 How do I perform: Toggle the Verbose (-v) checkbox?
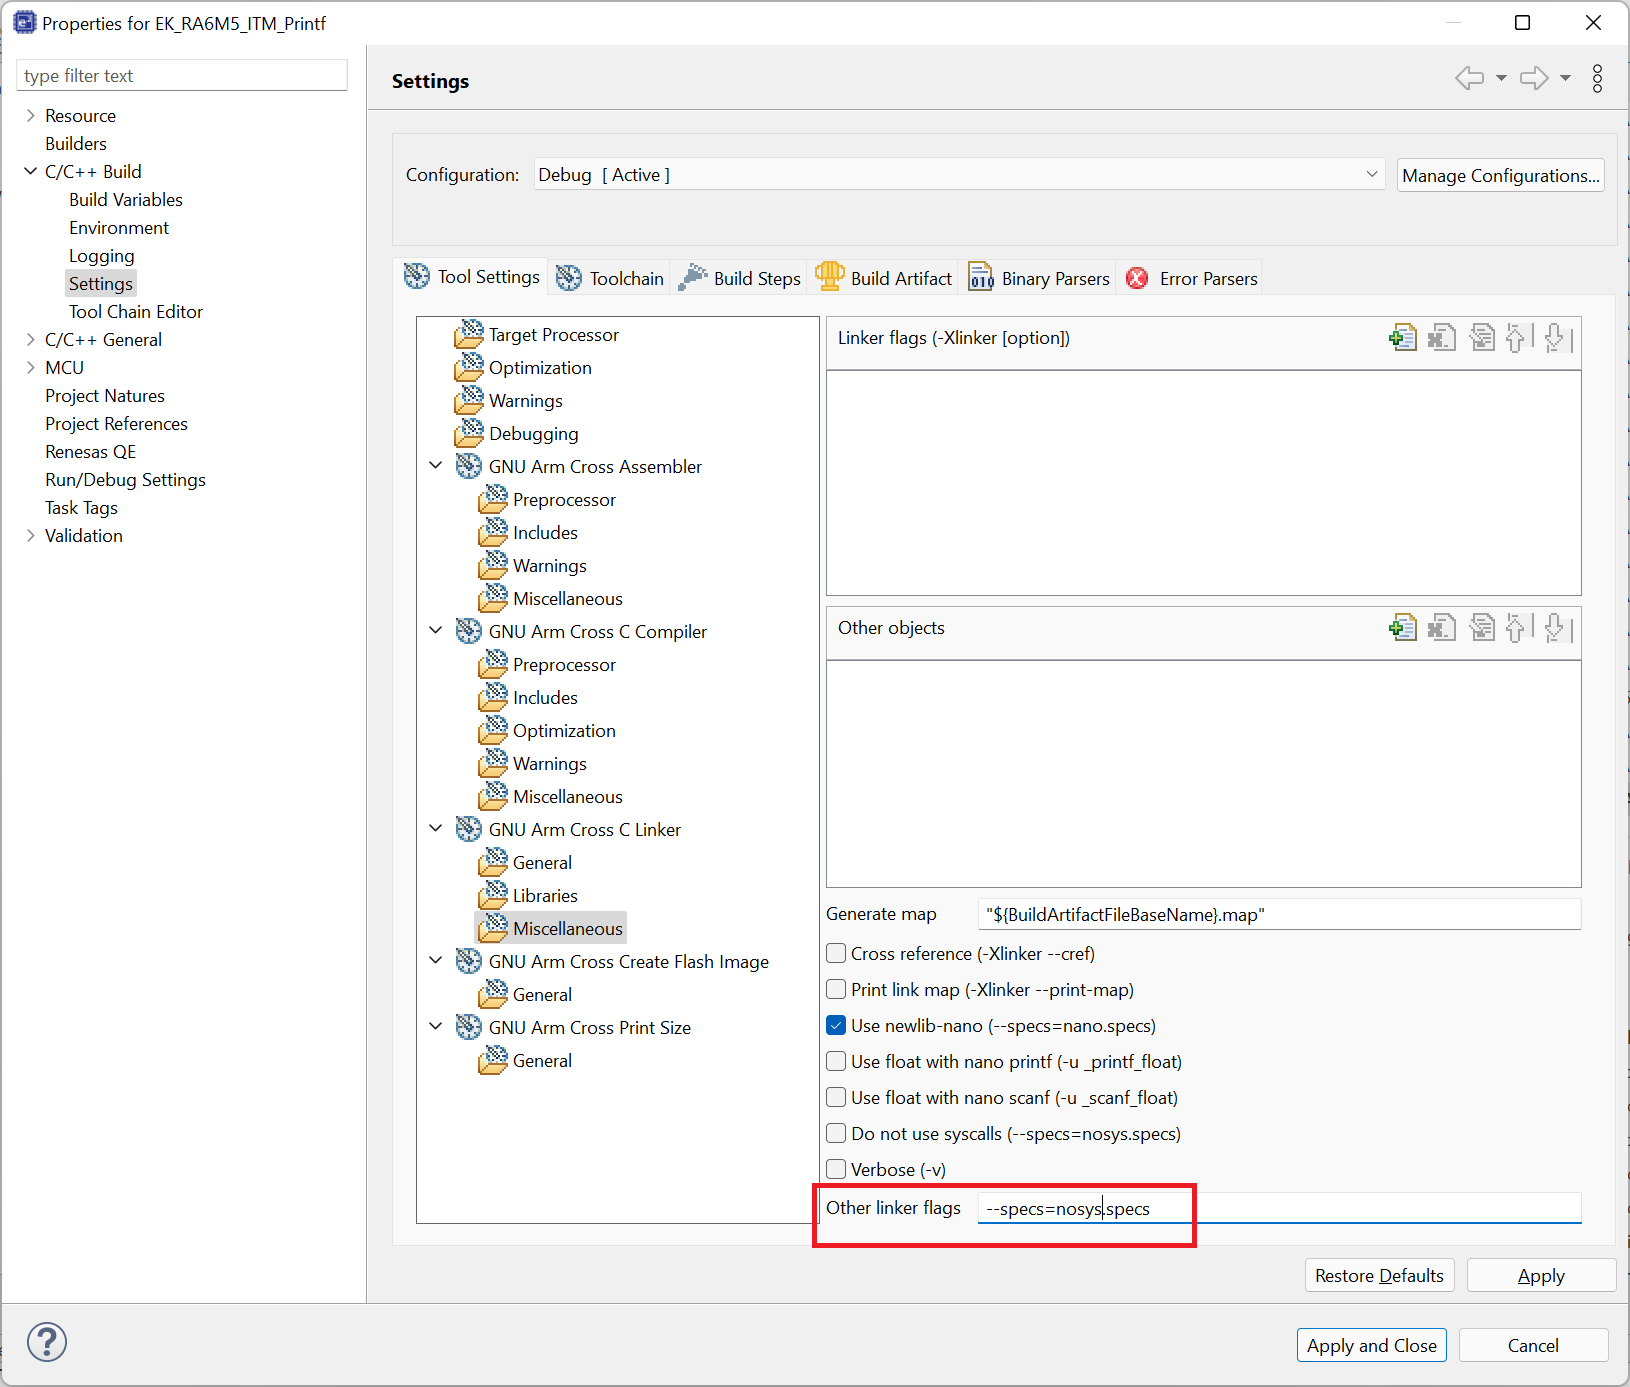[837, 1169]
